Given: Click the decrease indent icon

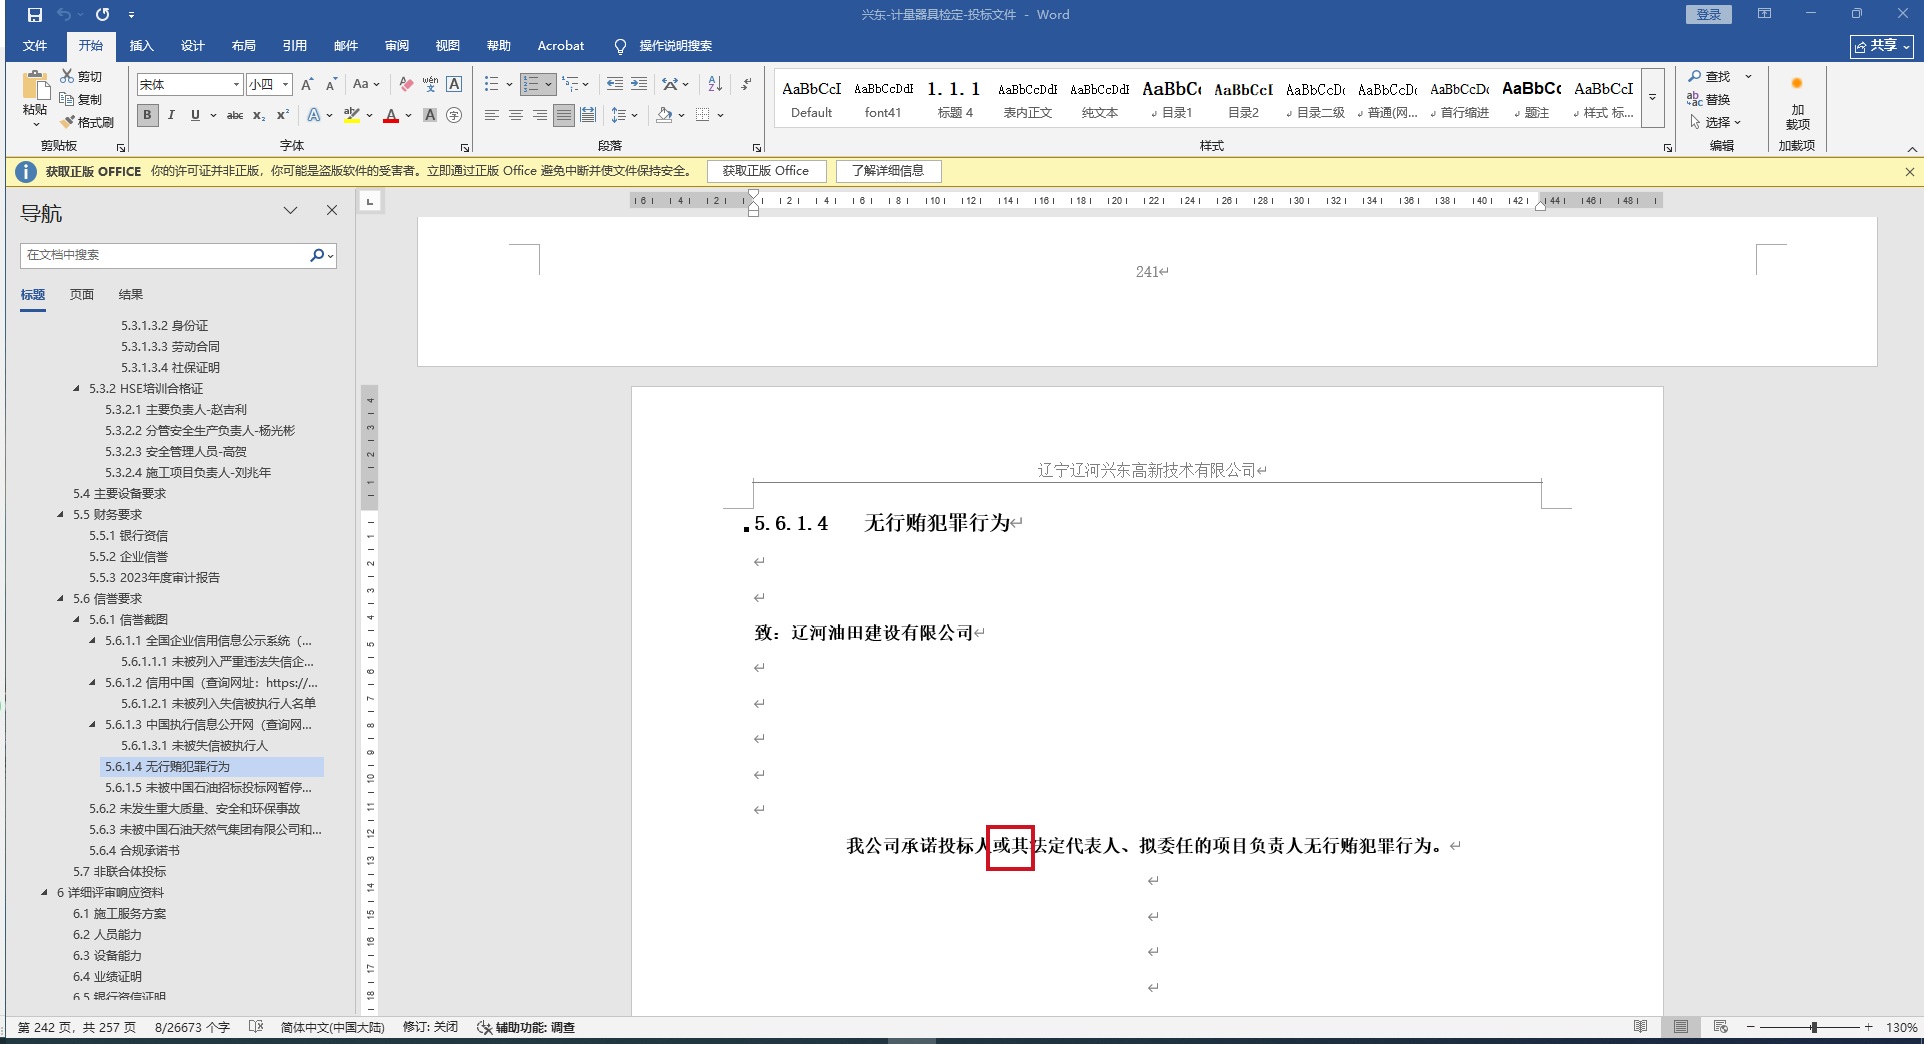Looking at the screenshot, I should click(615, 84).
